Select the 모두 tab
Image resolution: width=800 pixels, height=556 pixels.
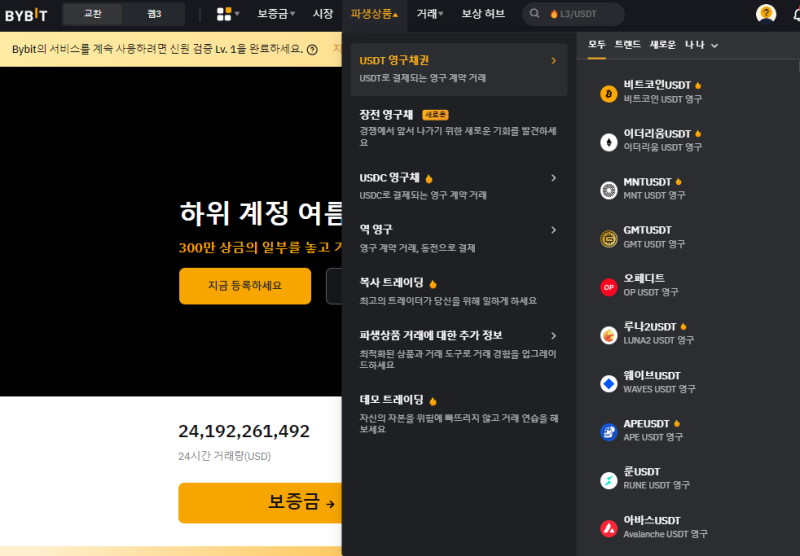(x=596, y=45)
